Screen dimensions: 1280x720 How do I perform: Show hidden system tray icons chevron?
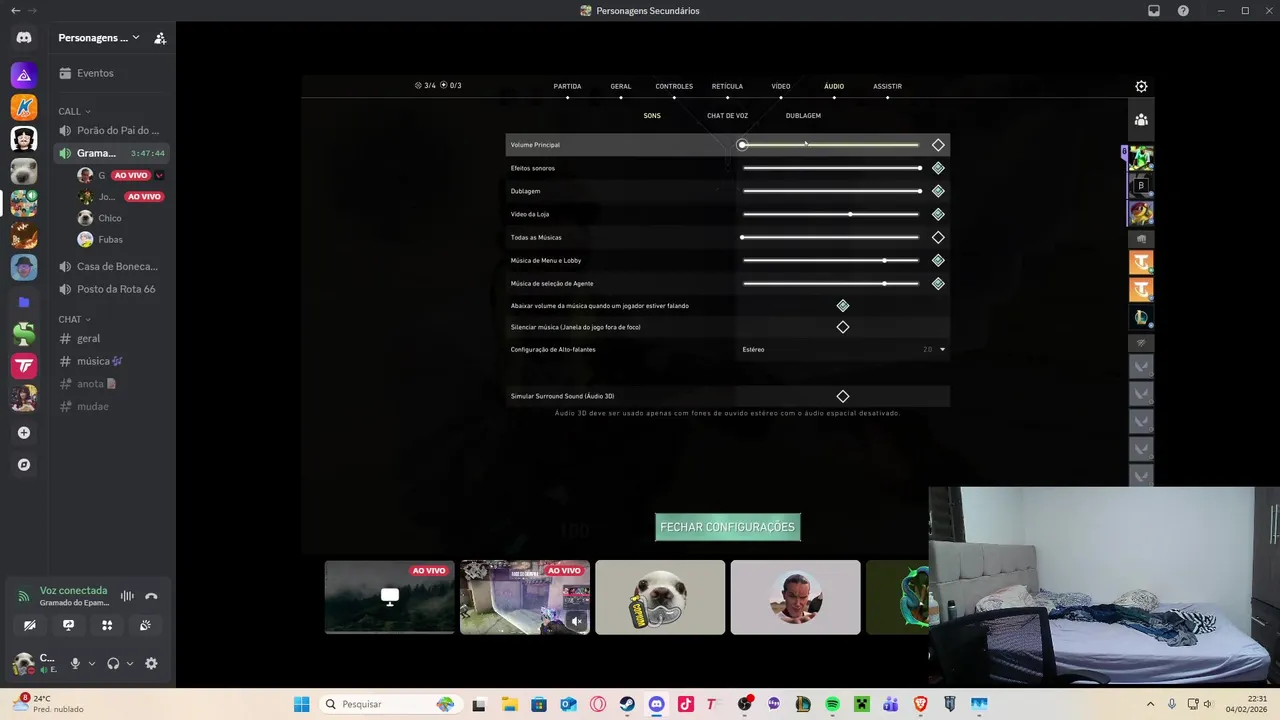point(1150,704)
